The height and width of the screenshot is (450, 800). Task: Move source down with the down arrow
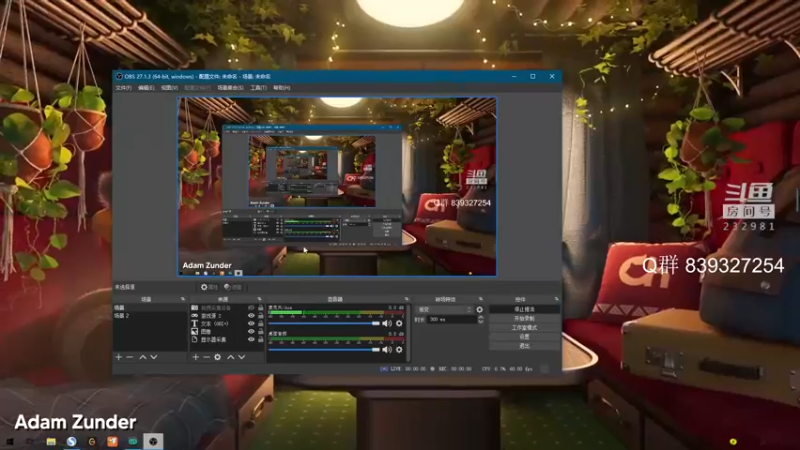pyautogui.click(x=242, y=357)
